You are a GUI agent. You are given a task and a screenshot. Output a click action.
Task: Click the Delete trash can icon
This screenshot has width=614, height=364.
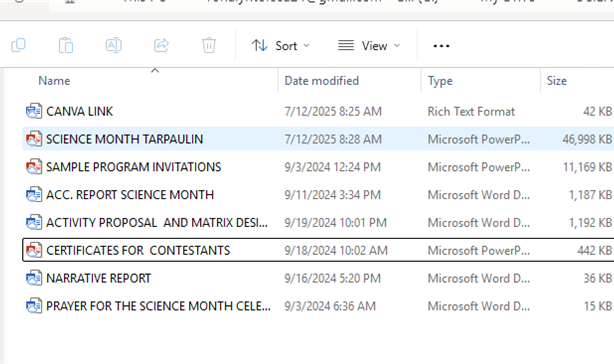click(209, 45)
